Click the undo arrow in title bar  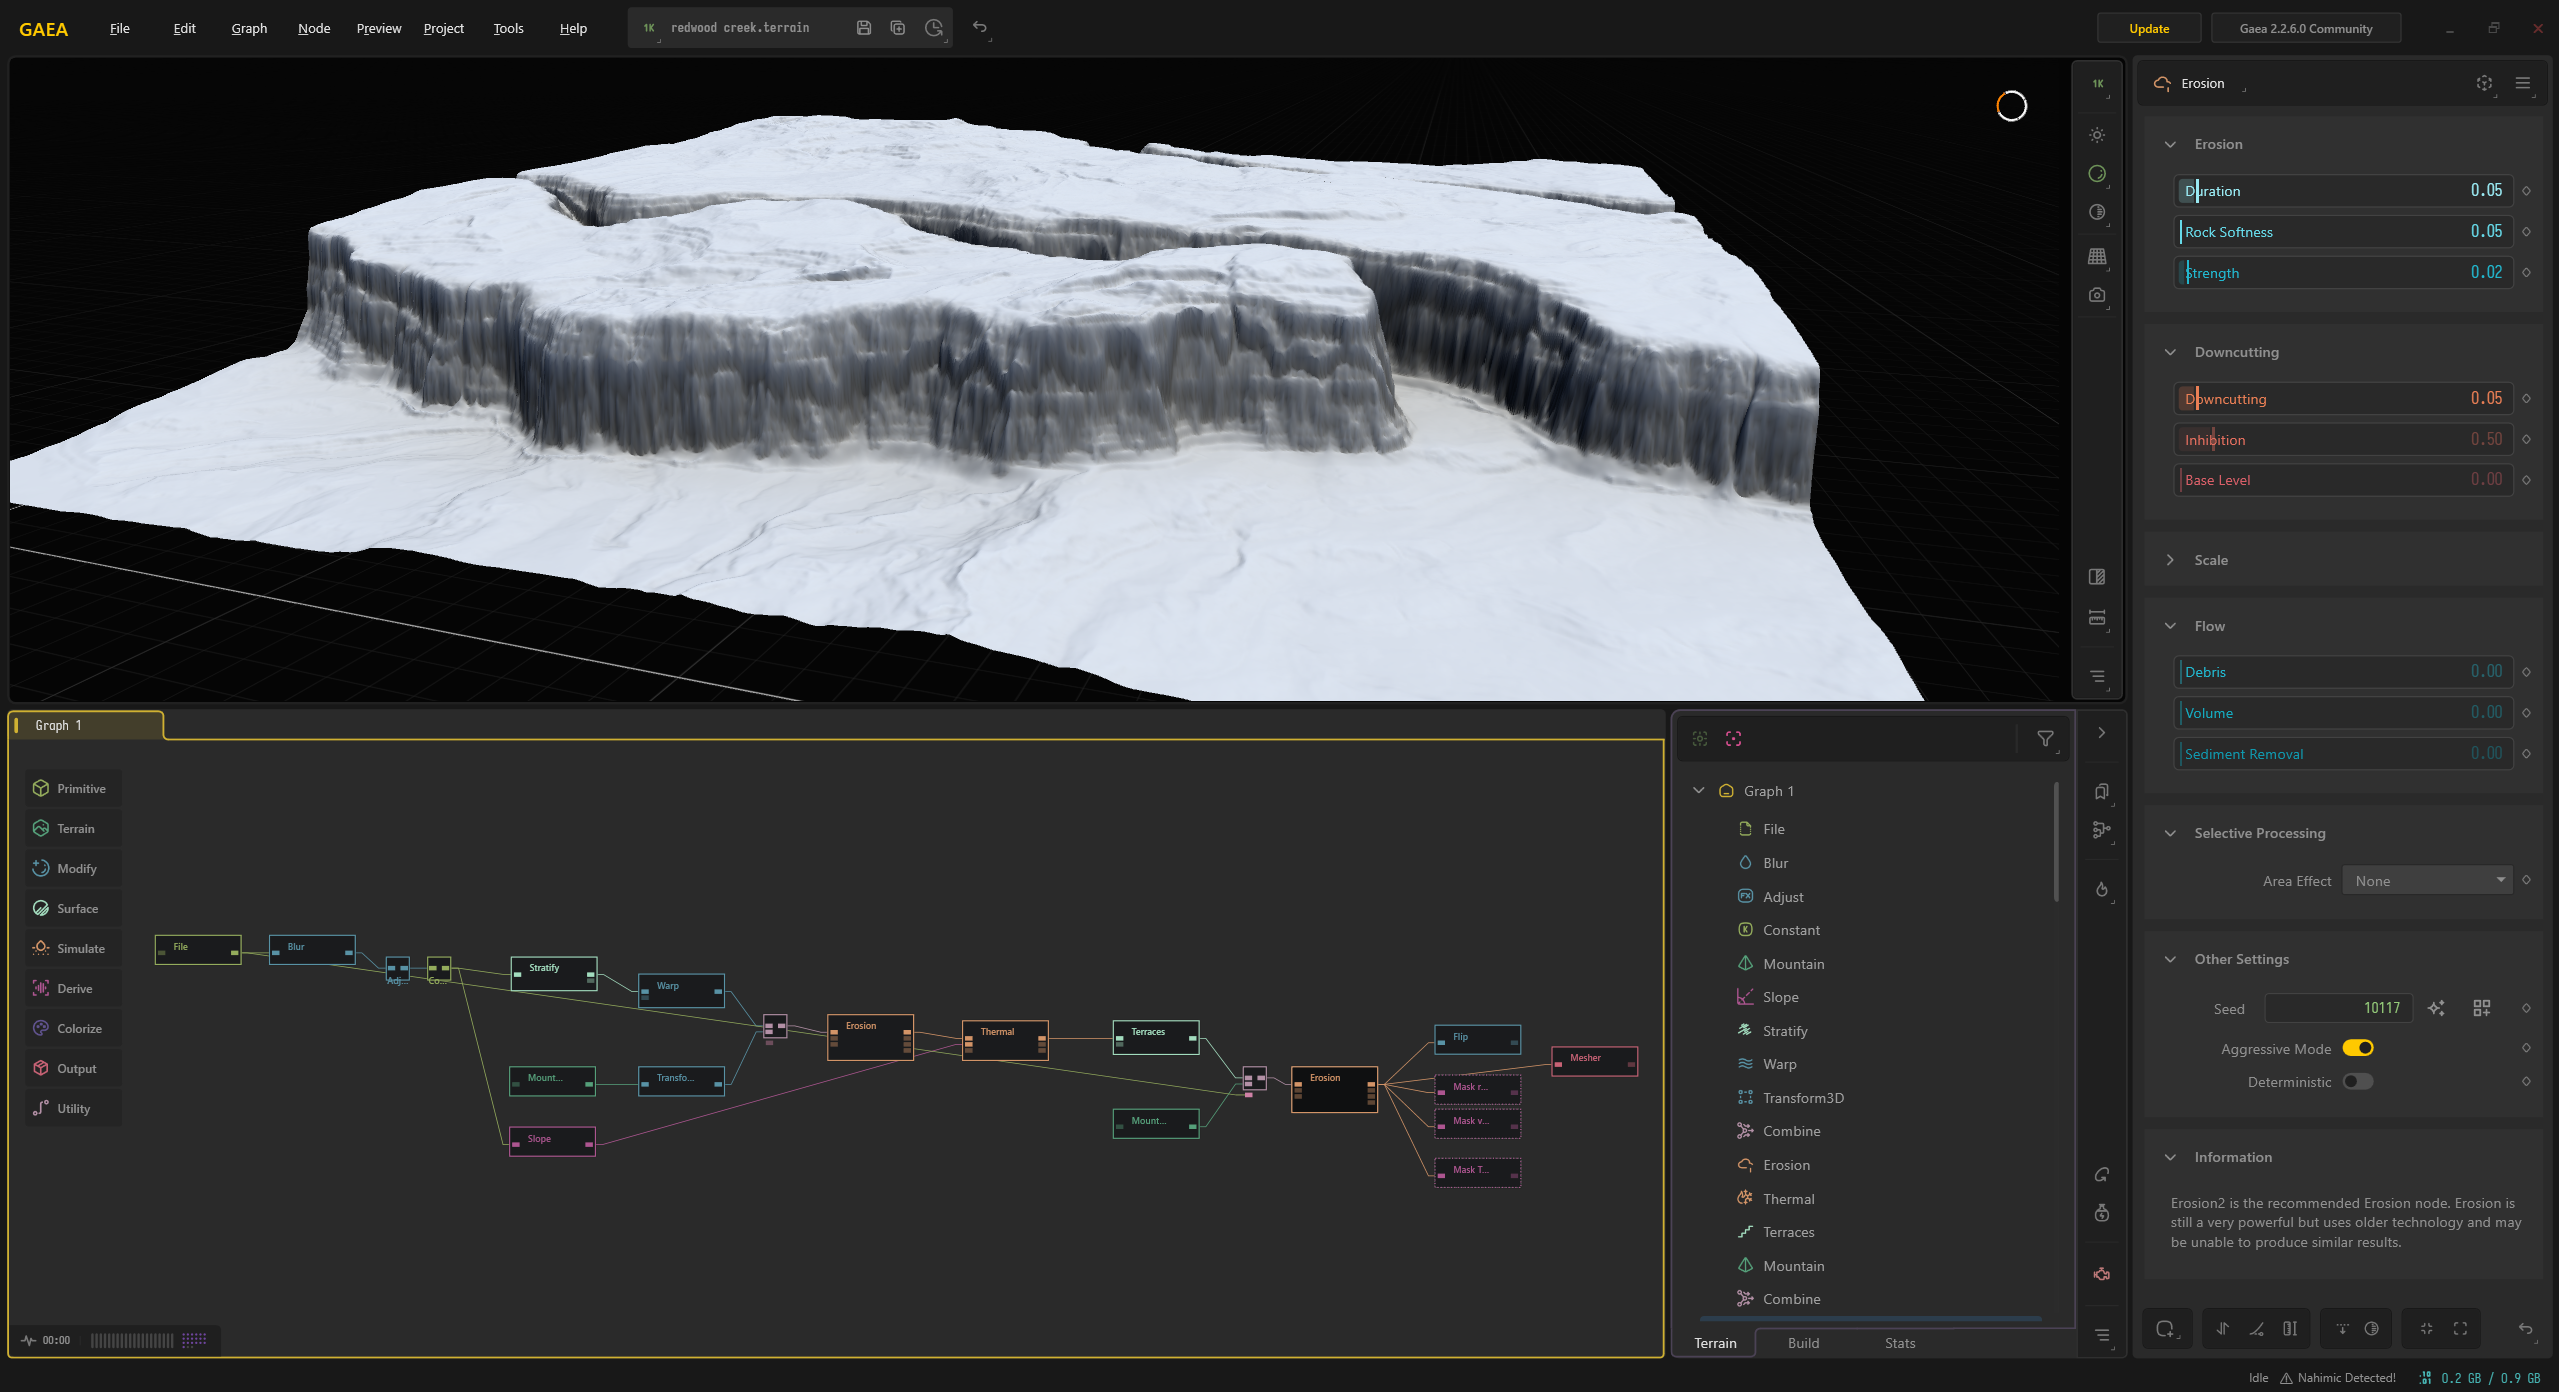tap(980, 28)
